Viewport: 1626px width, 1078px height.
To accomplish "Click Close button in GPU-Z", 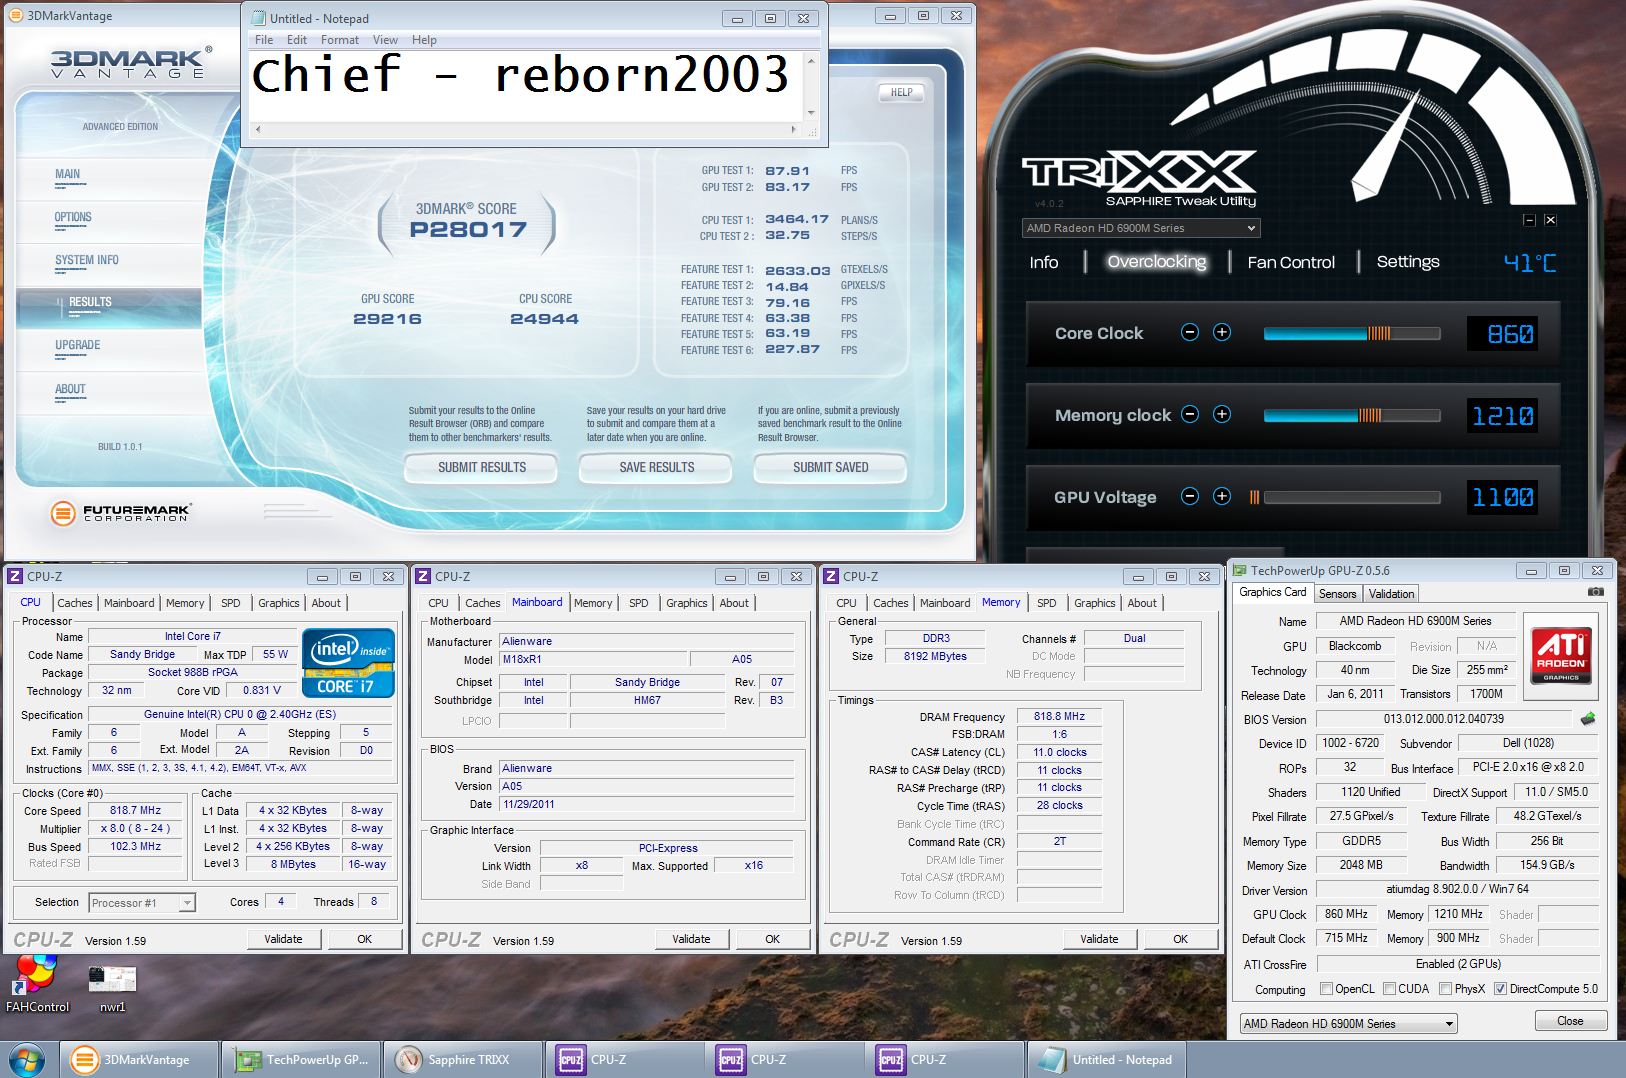I will click(1570, 1021).
